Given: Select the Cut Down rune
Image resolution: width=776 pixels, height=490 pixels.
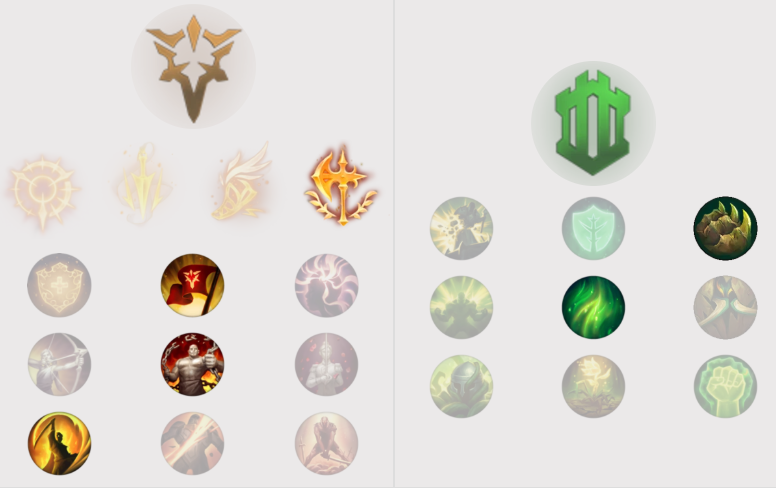Looking at the screenshot, I should tap(193, 443).
